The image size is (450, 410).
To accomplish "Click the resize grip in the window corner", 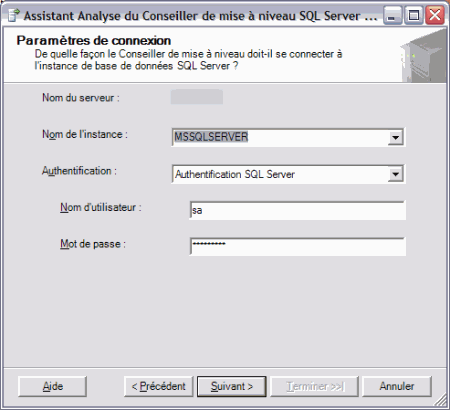I will (441, 400).
